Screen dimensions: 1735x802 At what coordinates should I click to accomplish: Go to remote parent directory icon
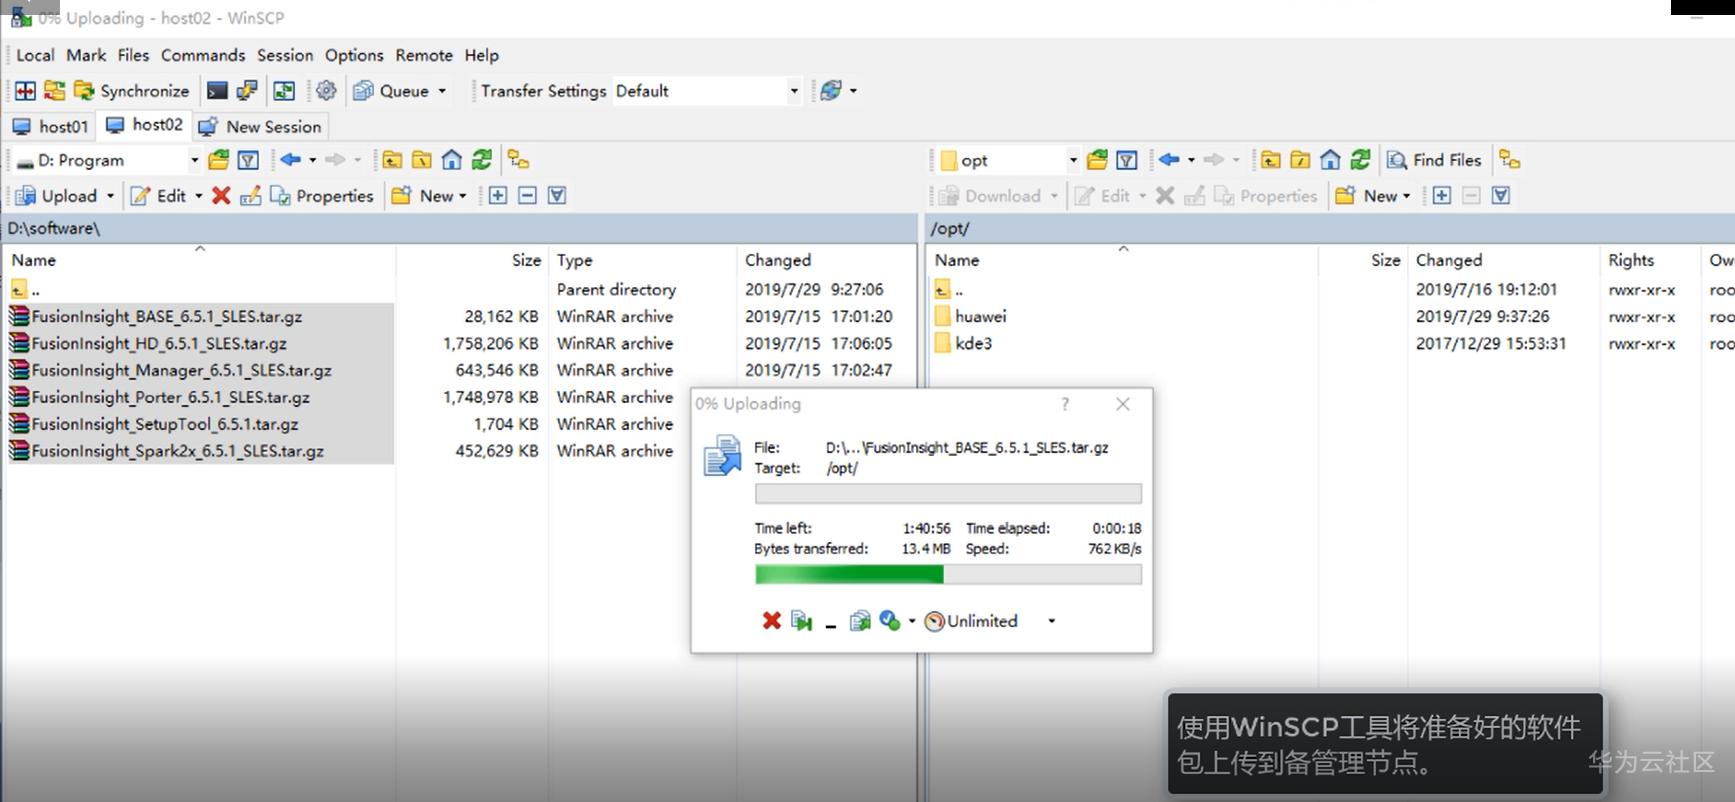1270,160
